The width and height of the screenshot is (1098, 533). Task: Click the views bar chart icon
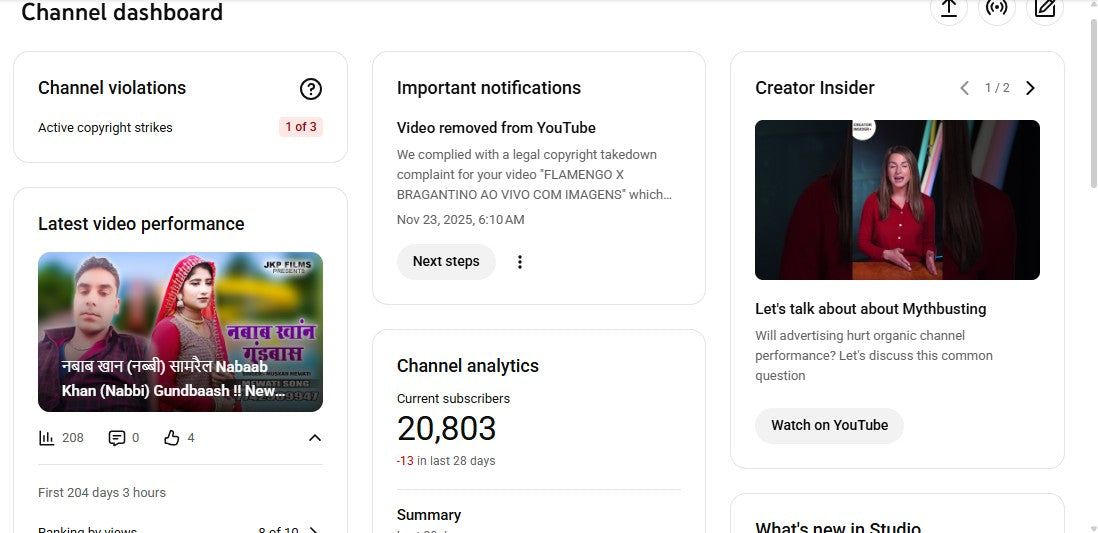coord(46,438)
